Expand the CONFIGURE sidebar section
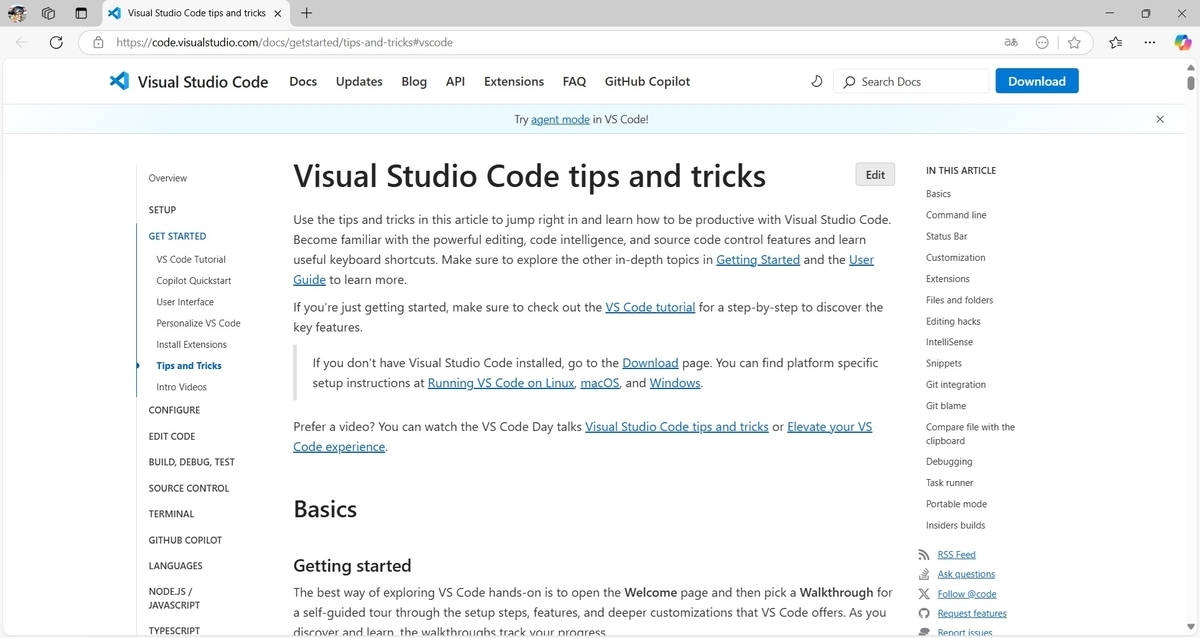Screen dimensions: 1200x638 coord(174,410)
